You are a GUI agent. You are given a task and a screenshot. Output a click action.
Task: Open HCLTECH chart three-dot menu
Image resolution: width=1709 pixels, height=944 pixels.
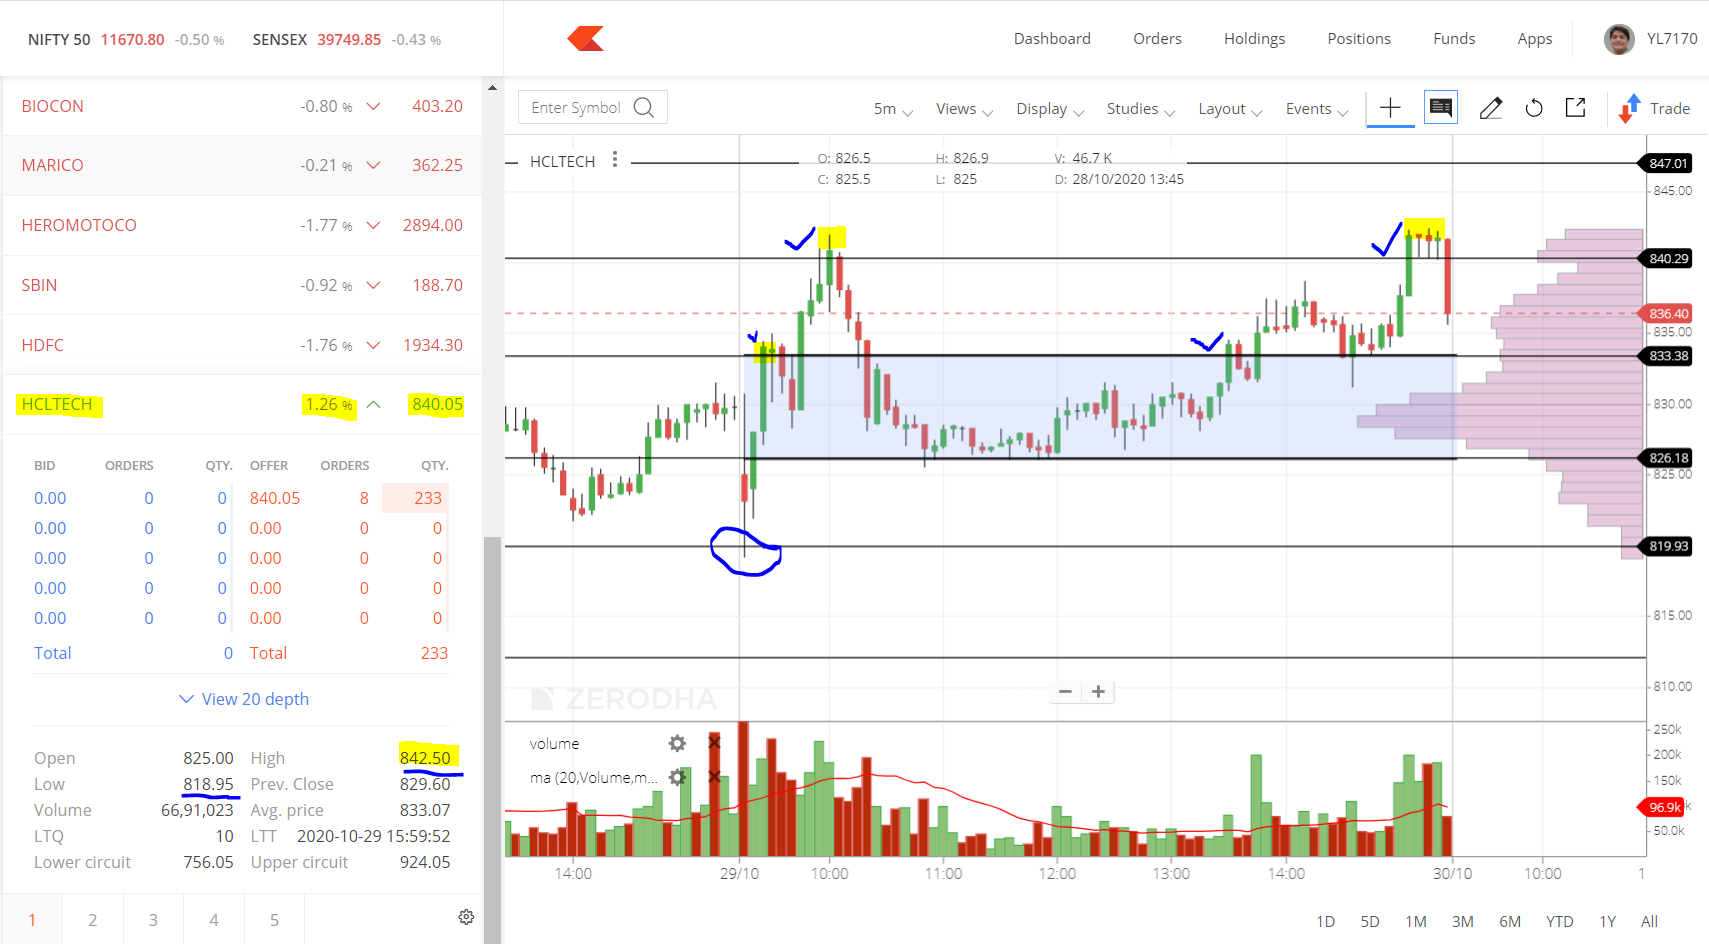click(x=615, y=160)
